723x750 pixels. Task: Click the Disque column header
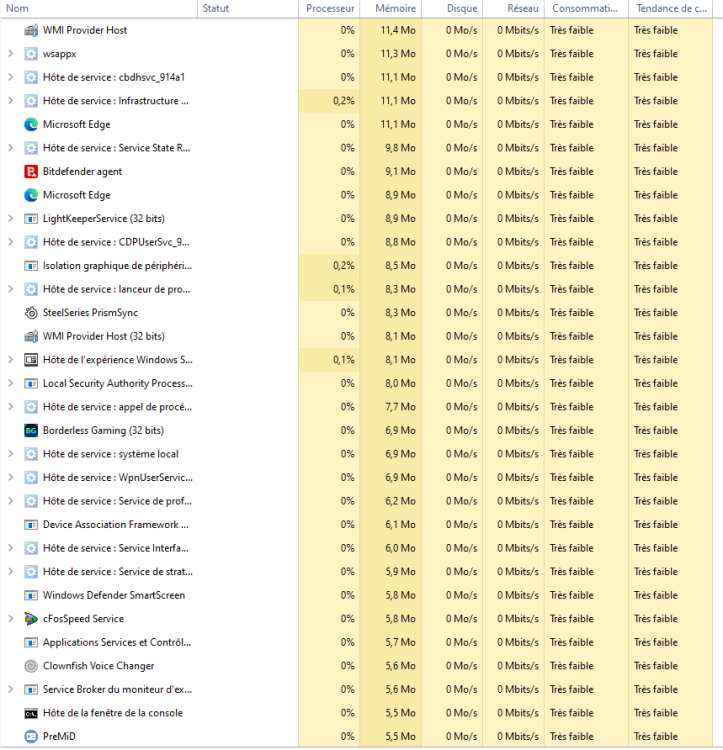click(x=462, y=8)
